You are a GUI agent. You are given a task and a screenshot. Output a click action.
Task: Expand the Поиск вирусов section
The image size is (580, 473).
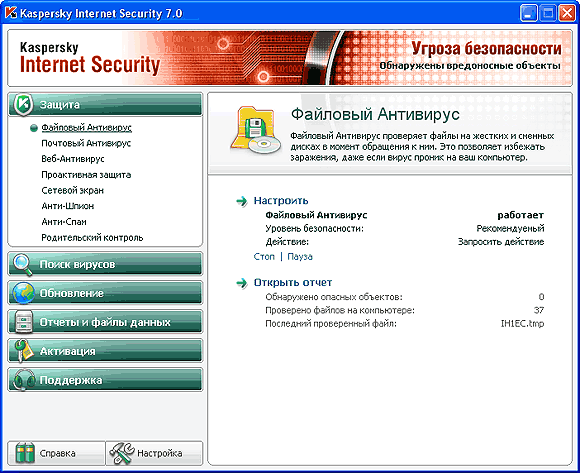(105, 264)
